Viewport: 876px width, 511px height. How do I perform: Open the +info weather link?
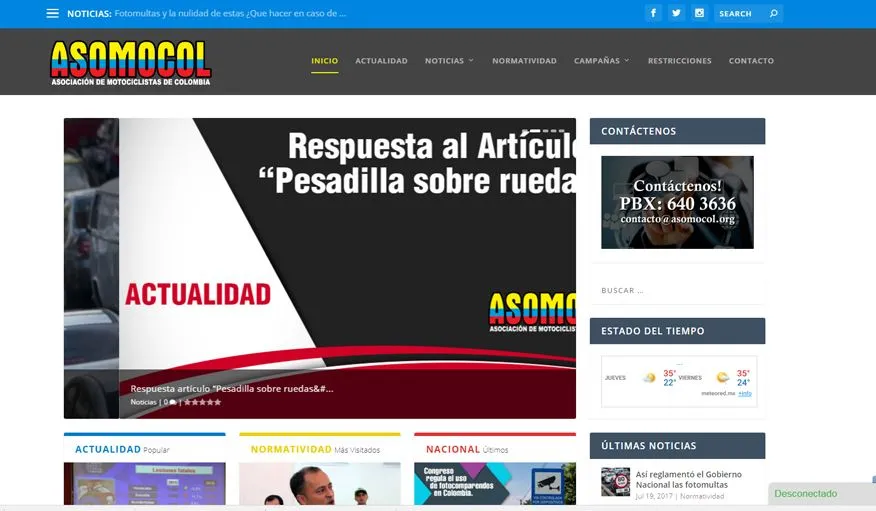point(745,394)
